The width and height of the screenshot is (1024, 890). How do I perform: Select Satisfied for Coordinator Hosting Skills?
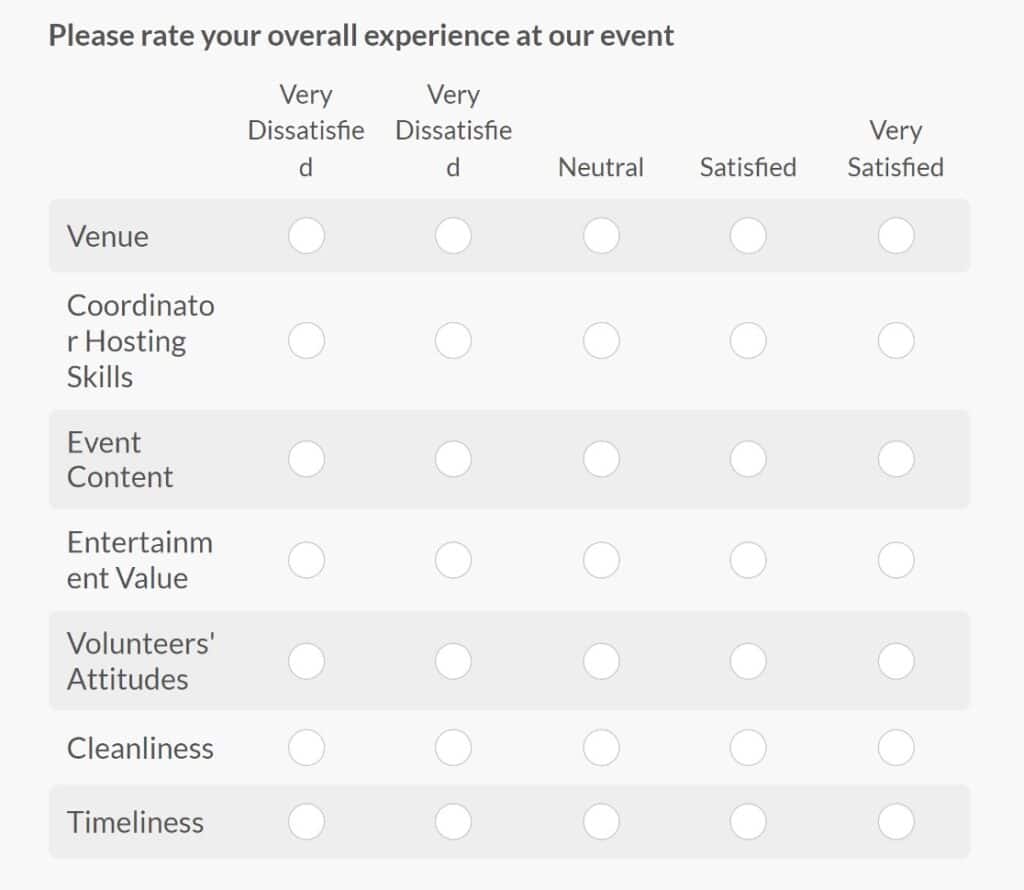(x=748, y=340)
